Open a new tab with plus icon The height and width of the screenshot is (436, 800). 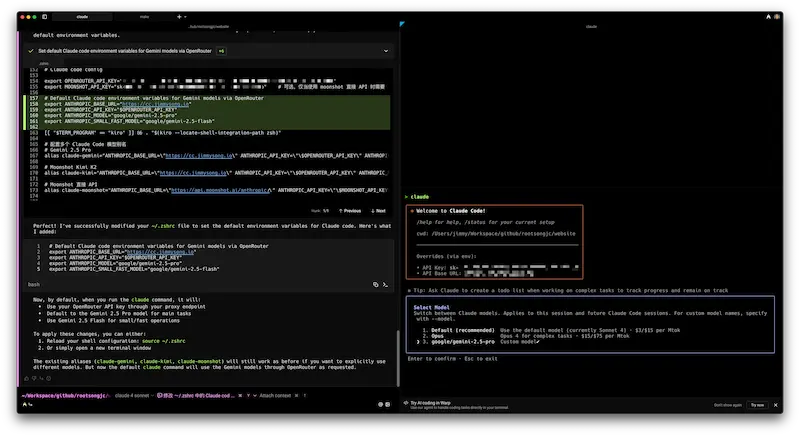point(179,17)
